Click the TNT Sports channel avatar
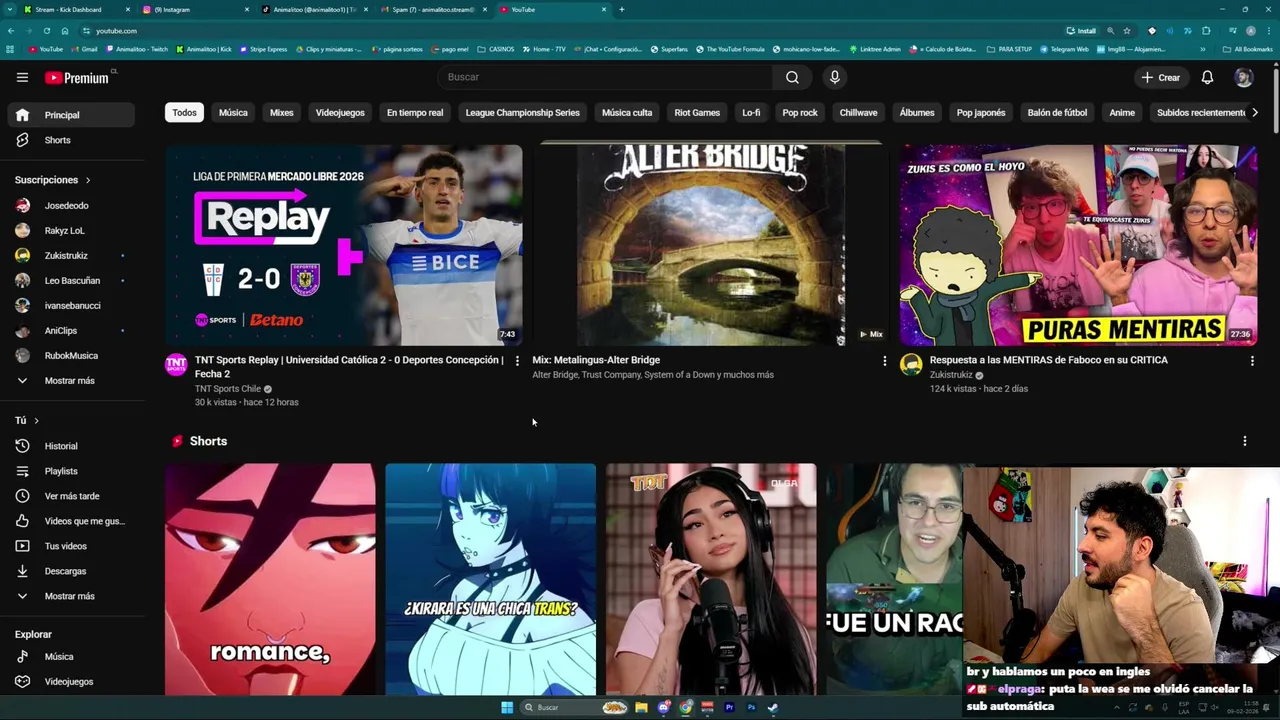1280x720 pixels. pyautogui.click(x=176, y=364)
